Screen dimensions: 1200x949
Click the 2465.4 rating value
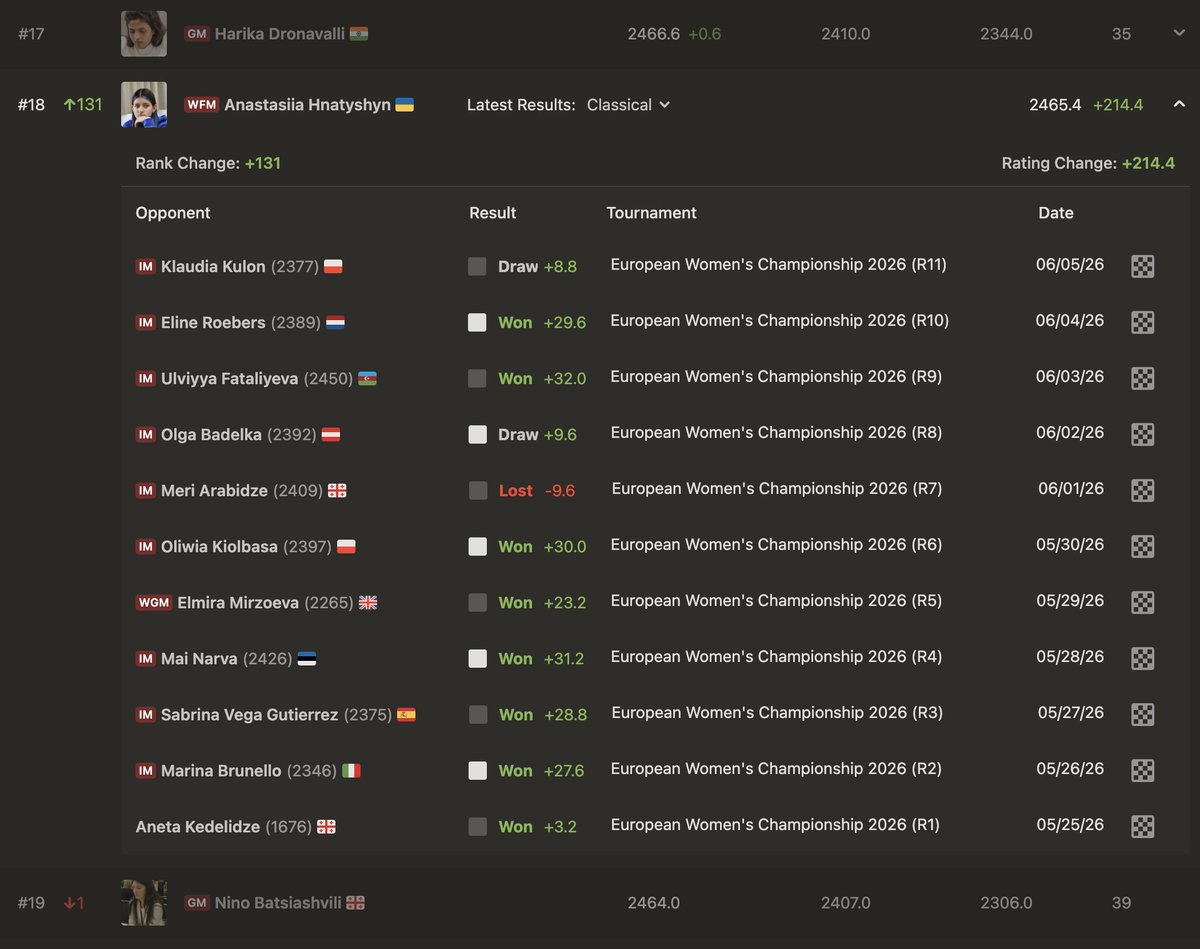coord(1055,105)
